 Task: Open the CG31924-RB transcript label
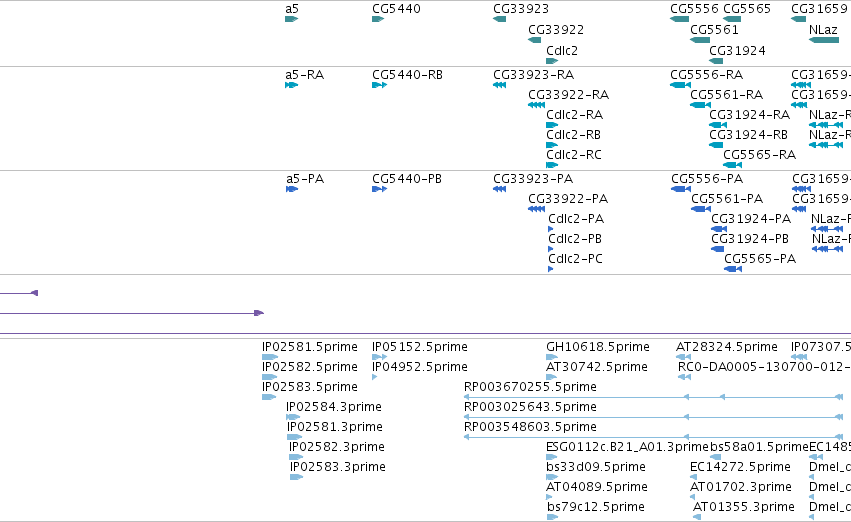tap(748, 135)
